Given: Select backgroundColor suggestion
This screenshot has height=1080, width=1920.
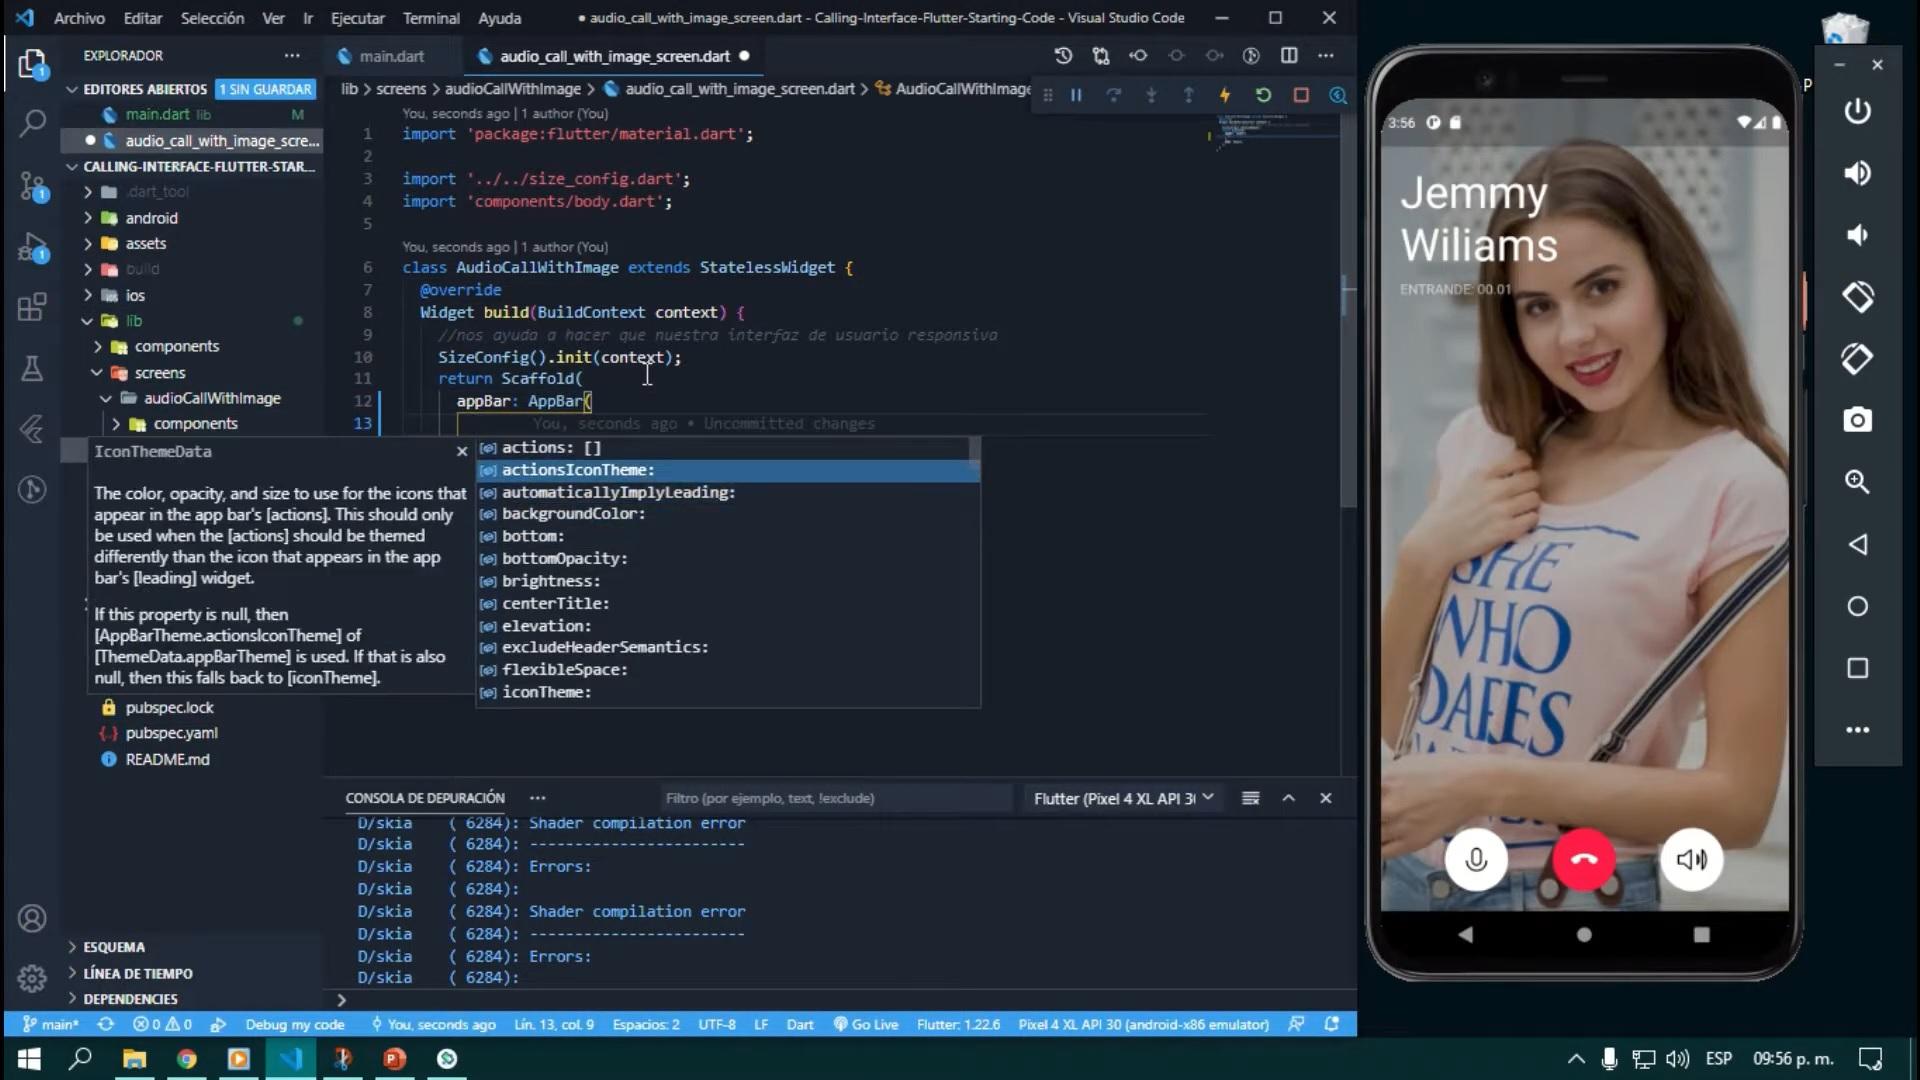Looking at the screenshot, I should (x=727, y=514).
